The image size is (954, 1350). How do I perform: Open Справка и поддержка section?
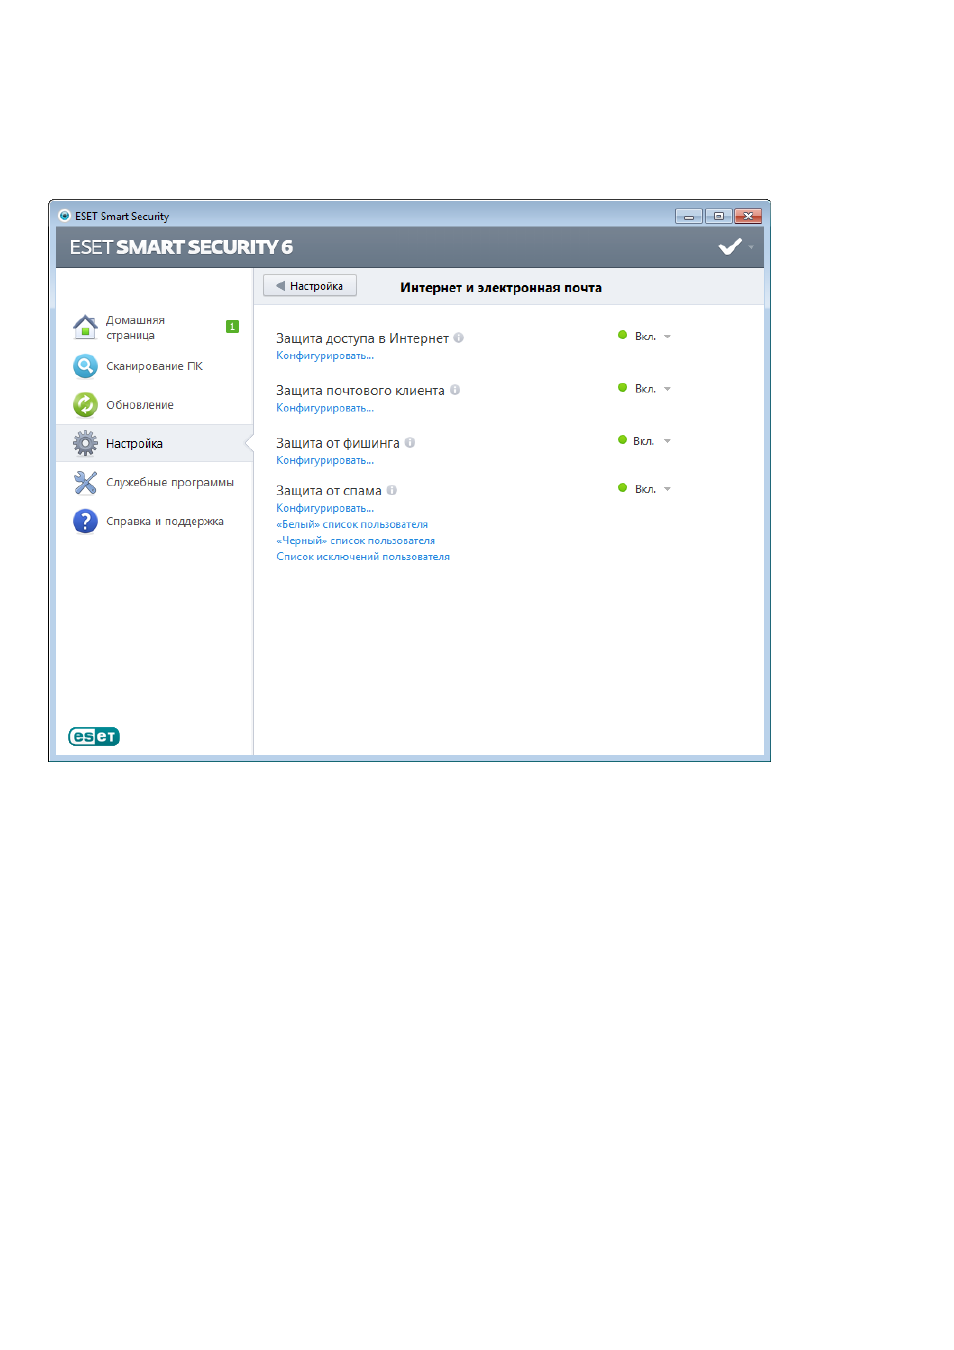(x=155, y=521)
